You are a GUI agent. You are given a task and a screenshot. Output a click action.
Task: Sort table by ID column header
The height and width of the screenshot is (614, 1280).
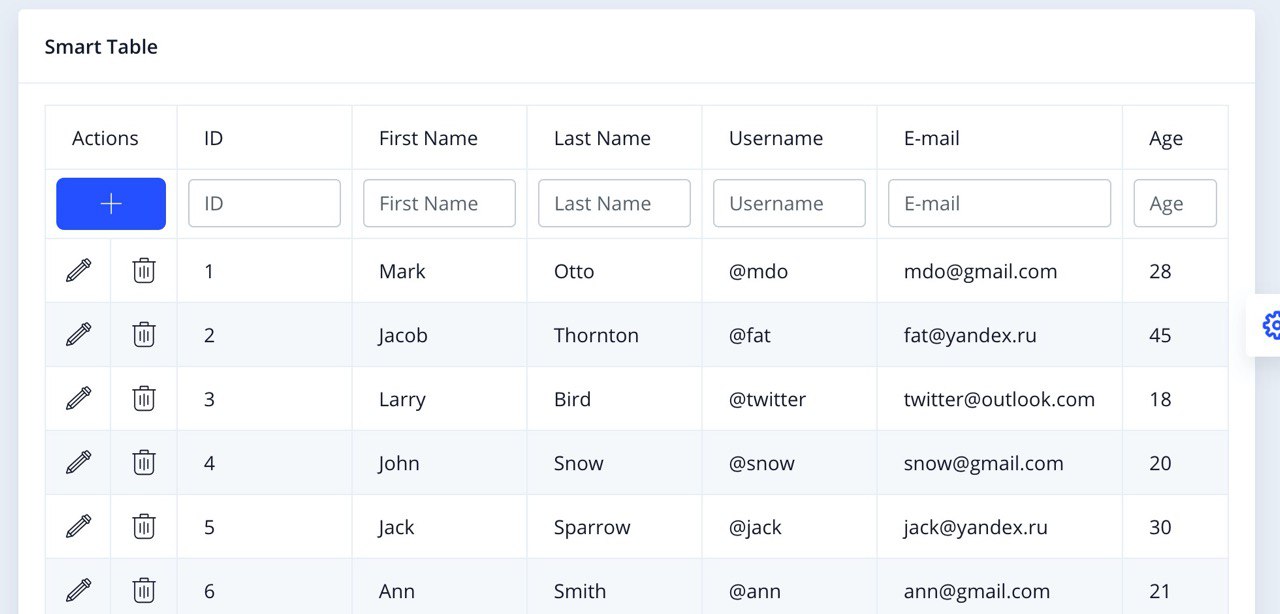click(213, 139)
